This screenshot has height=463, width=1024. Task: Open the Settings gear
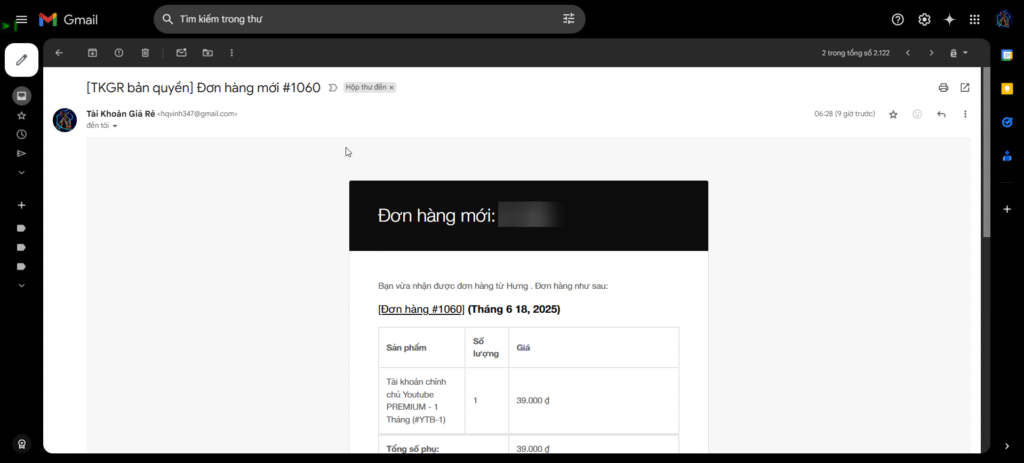tap(924, 20)
